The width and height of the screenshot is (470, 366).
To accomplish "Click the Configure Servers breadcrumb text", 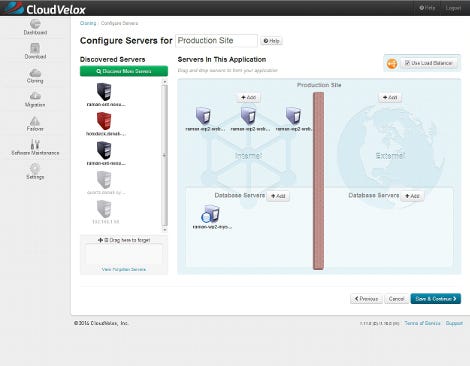I will coord(119,23).
